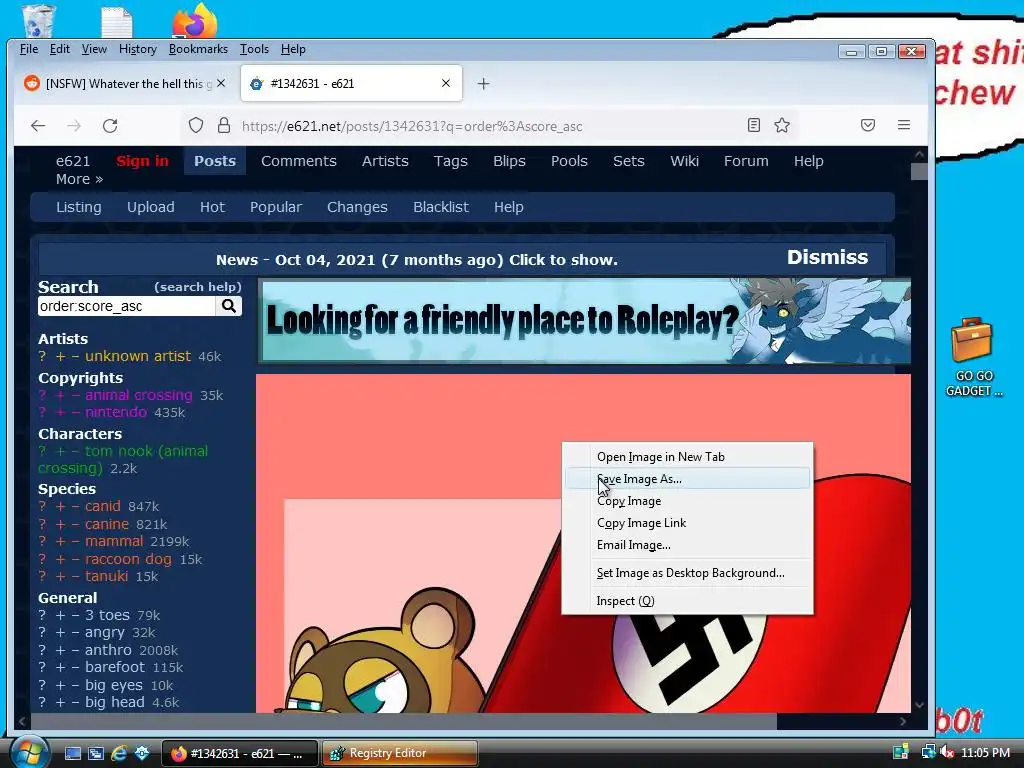The width and height of the screenshot is (1024, 768).
Task: Open the Blacklist subnav link
Action: coord(441,207)
